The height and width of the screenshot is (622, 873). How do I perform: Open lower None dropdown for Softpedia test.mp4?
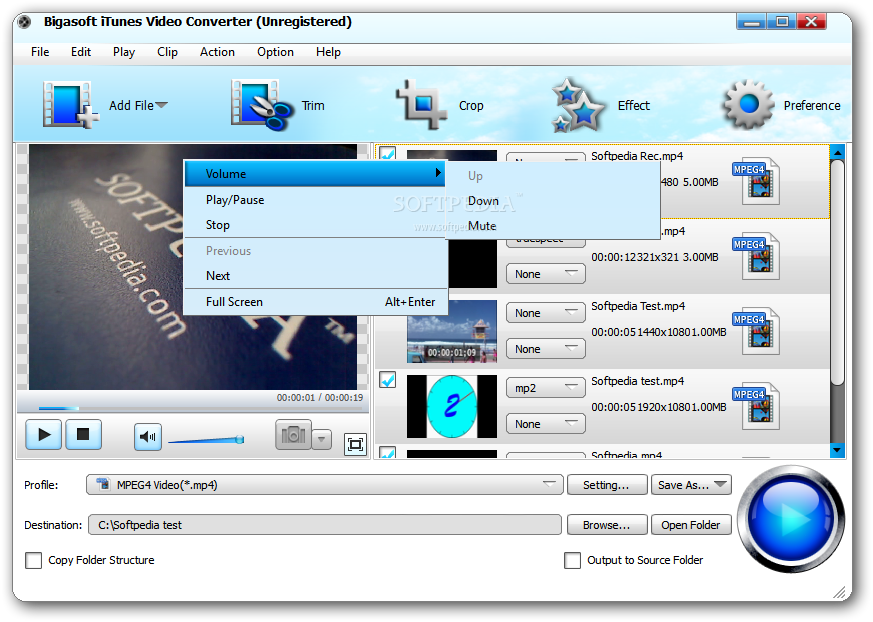(546, 424)
